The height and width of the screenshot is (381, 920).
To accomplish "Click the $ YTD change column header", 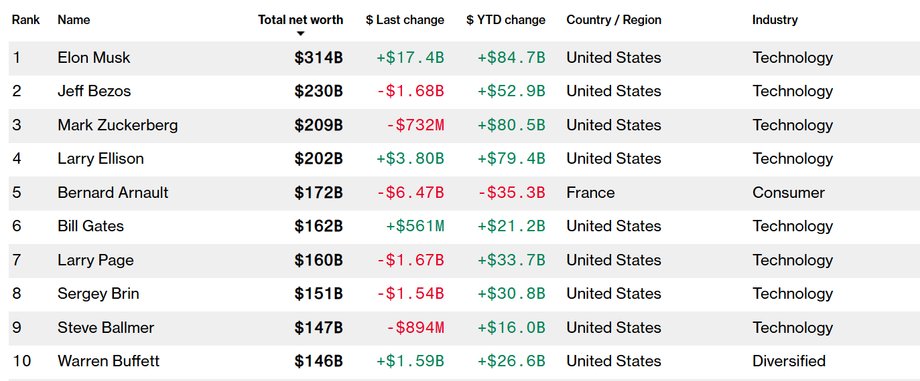I will [506, 20].
